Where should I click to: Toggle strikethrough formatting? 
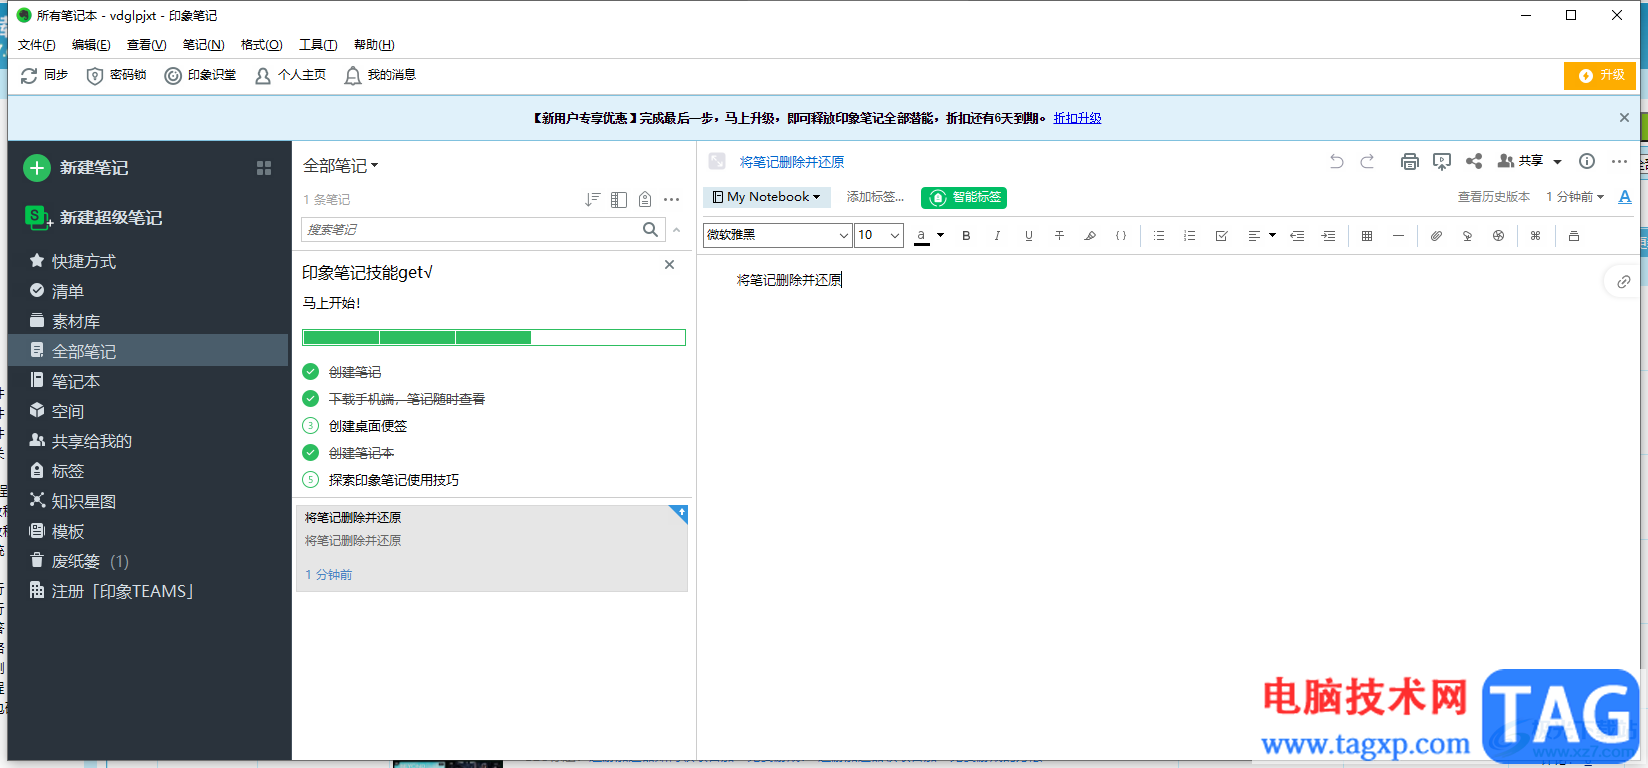click(1059, 236)
